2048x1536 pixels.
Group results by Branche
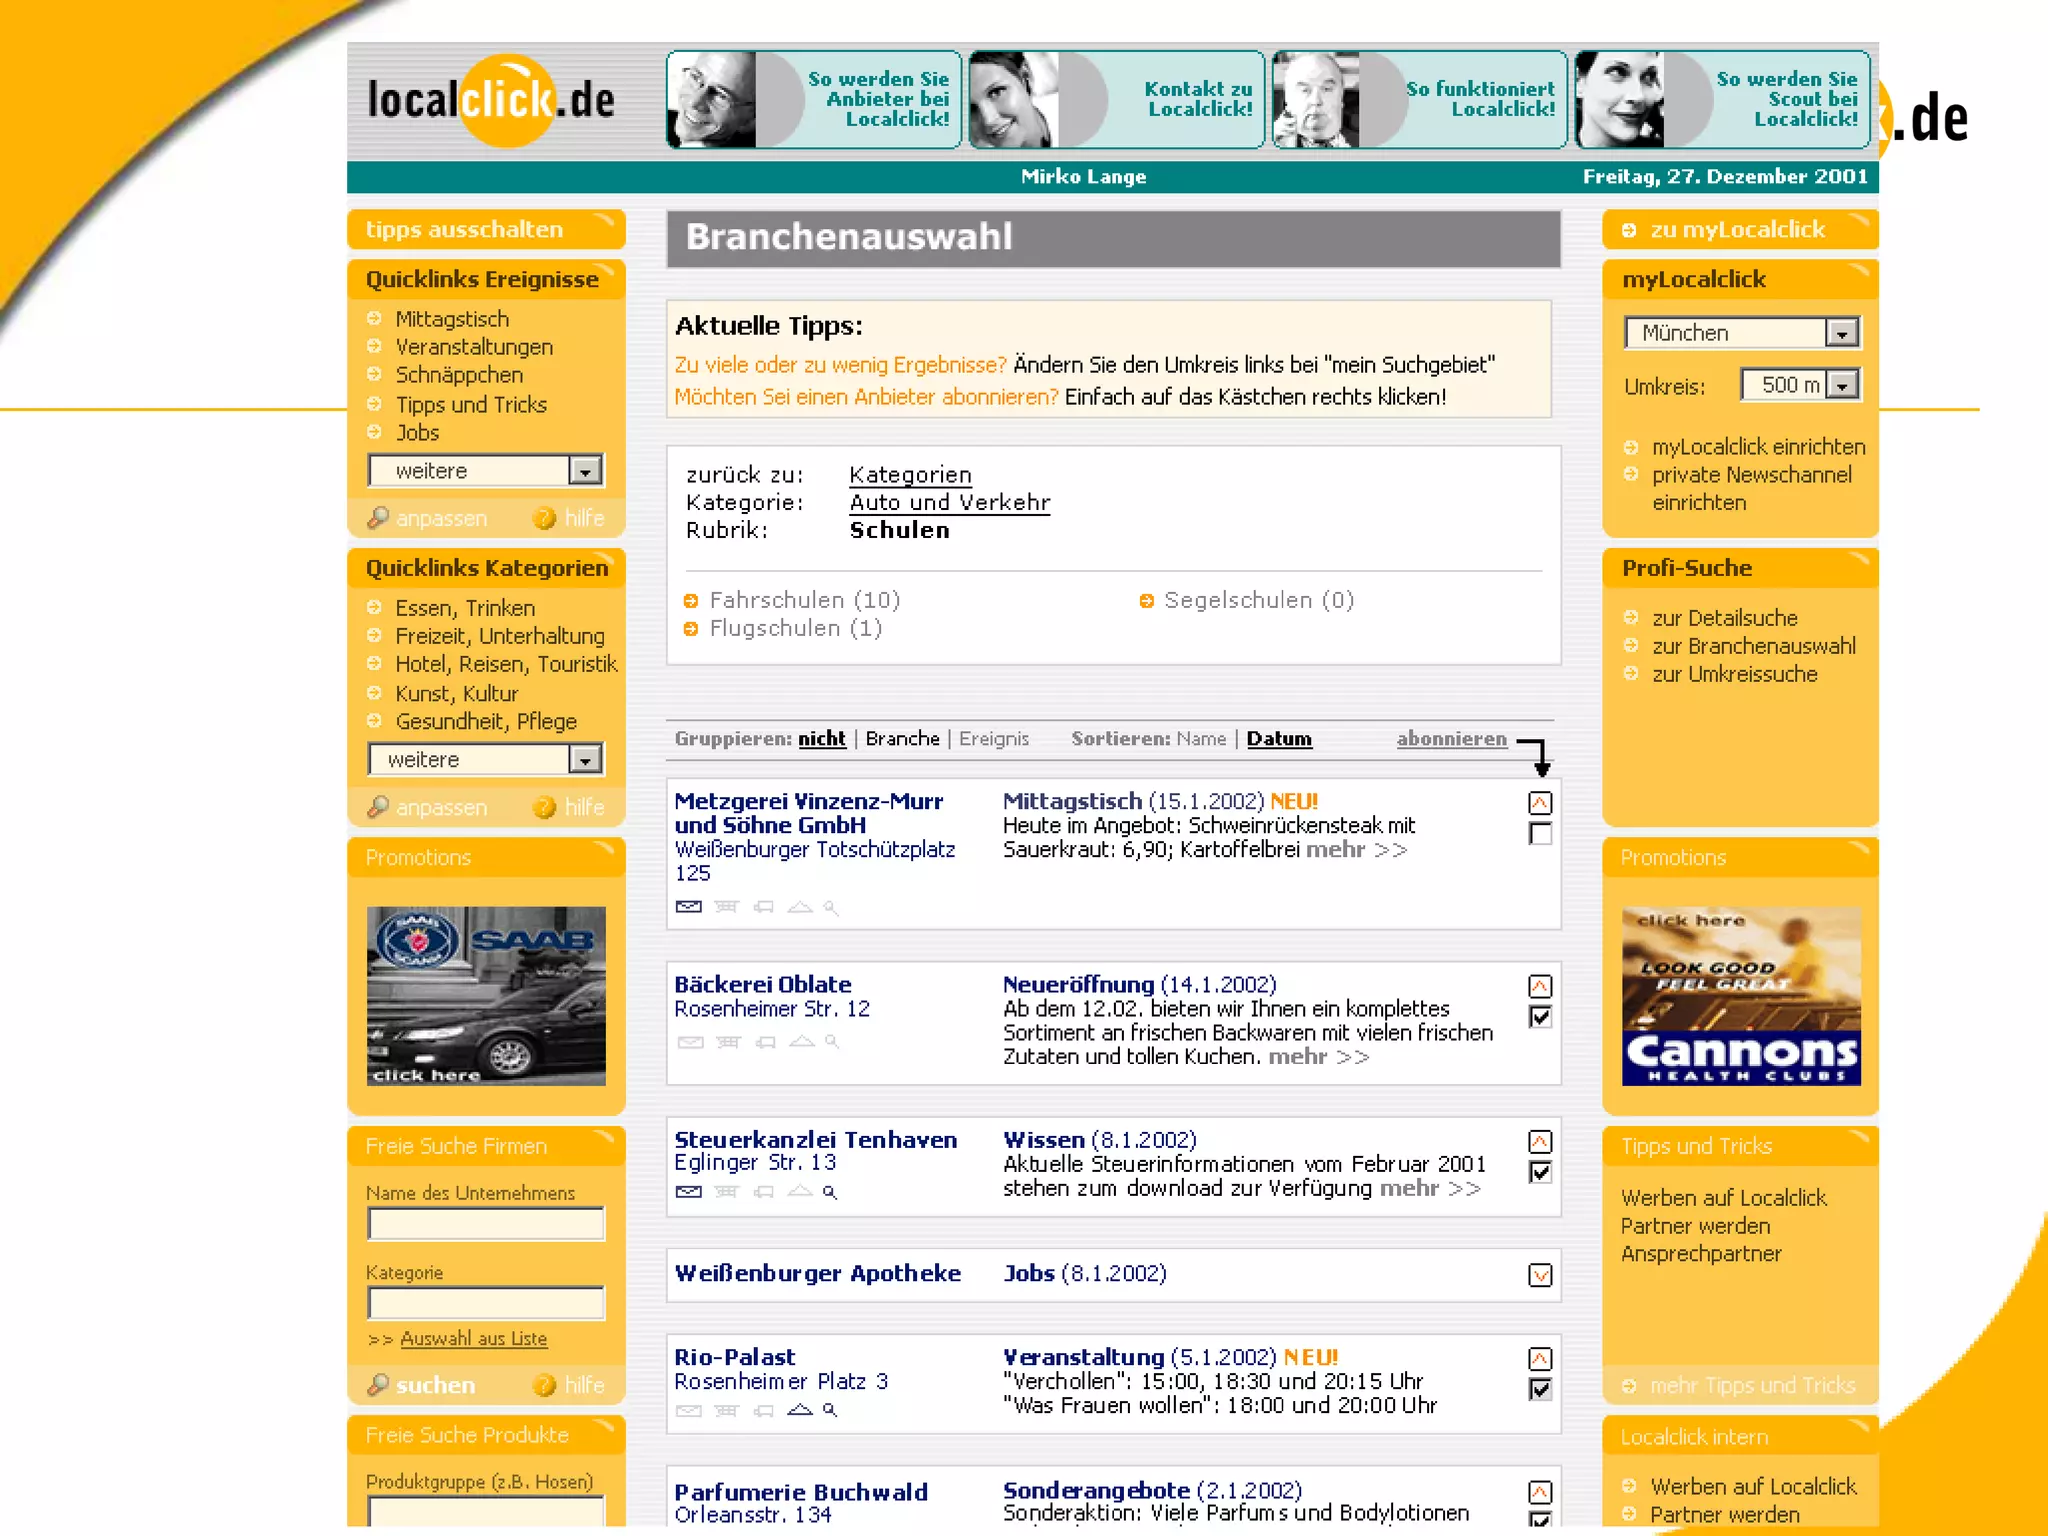click(x=902, y=739)
